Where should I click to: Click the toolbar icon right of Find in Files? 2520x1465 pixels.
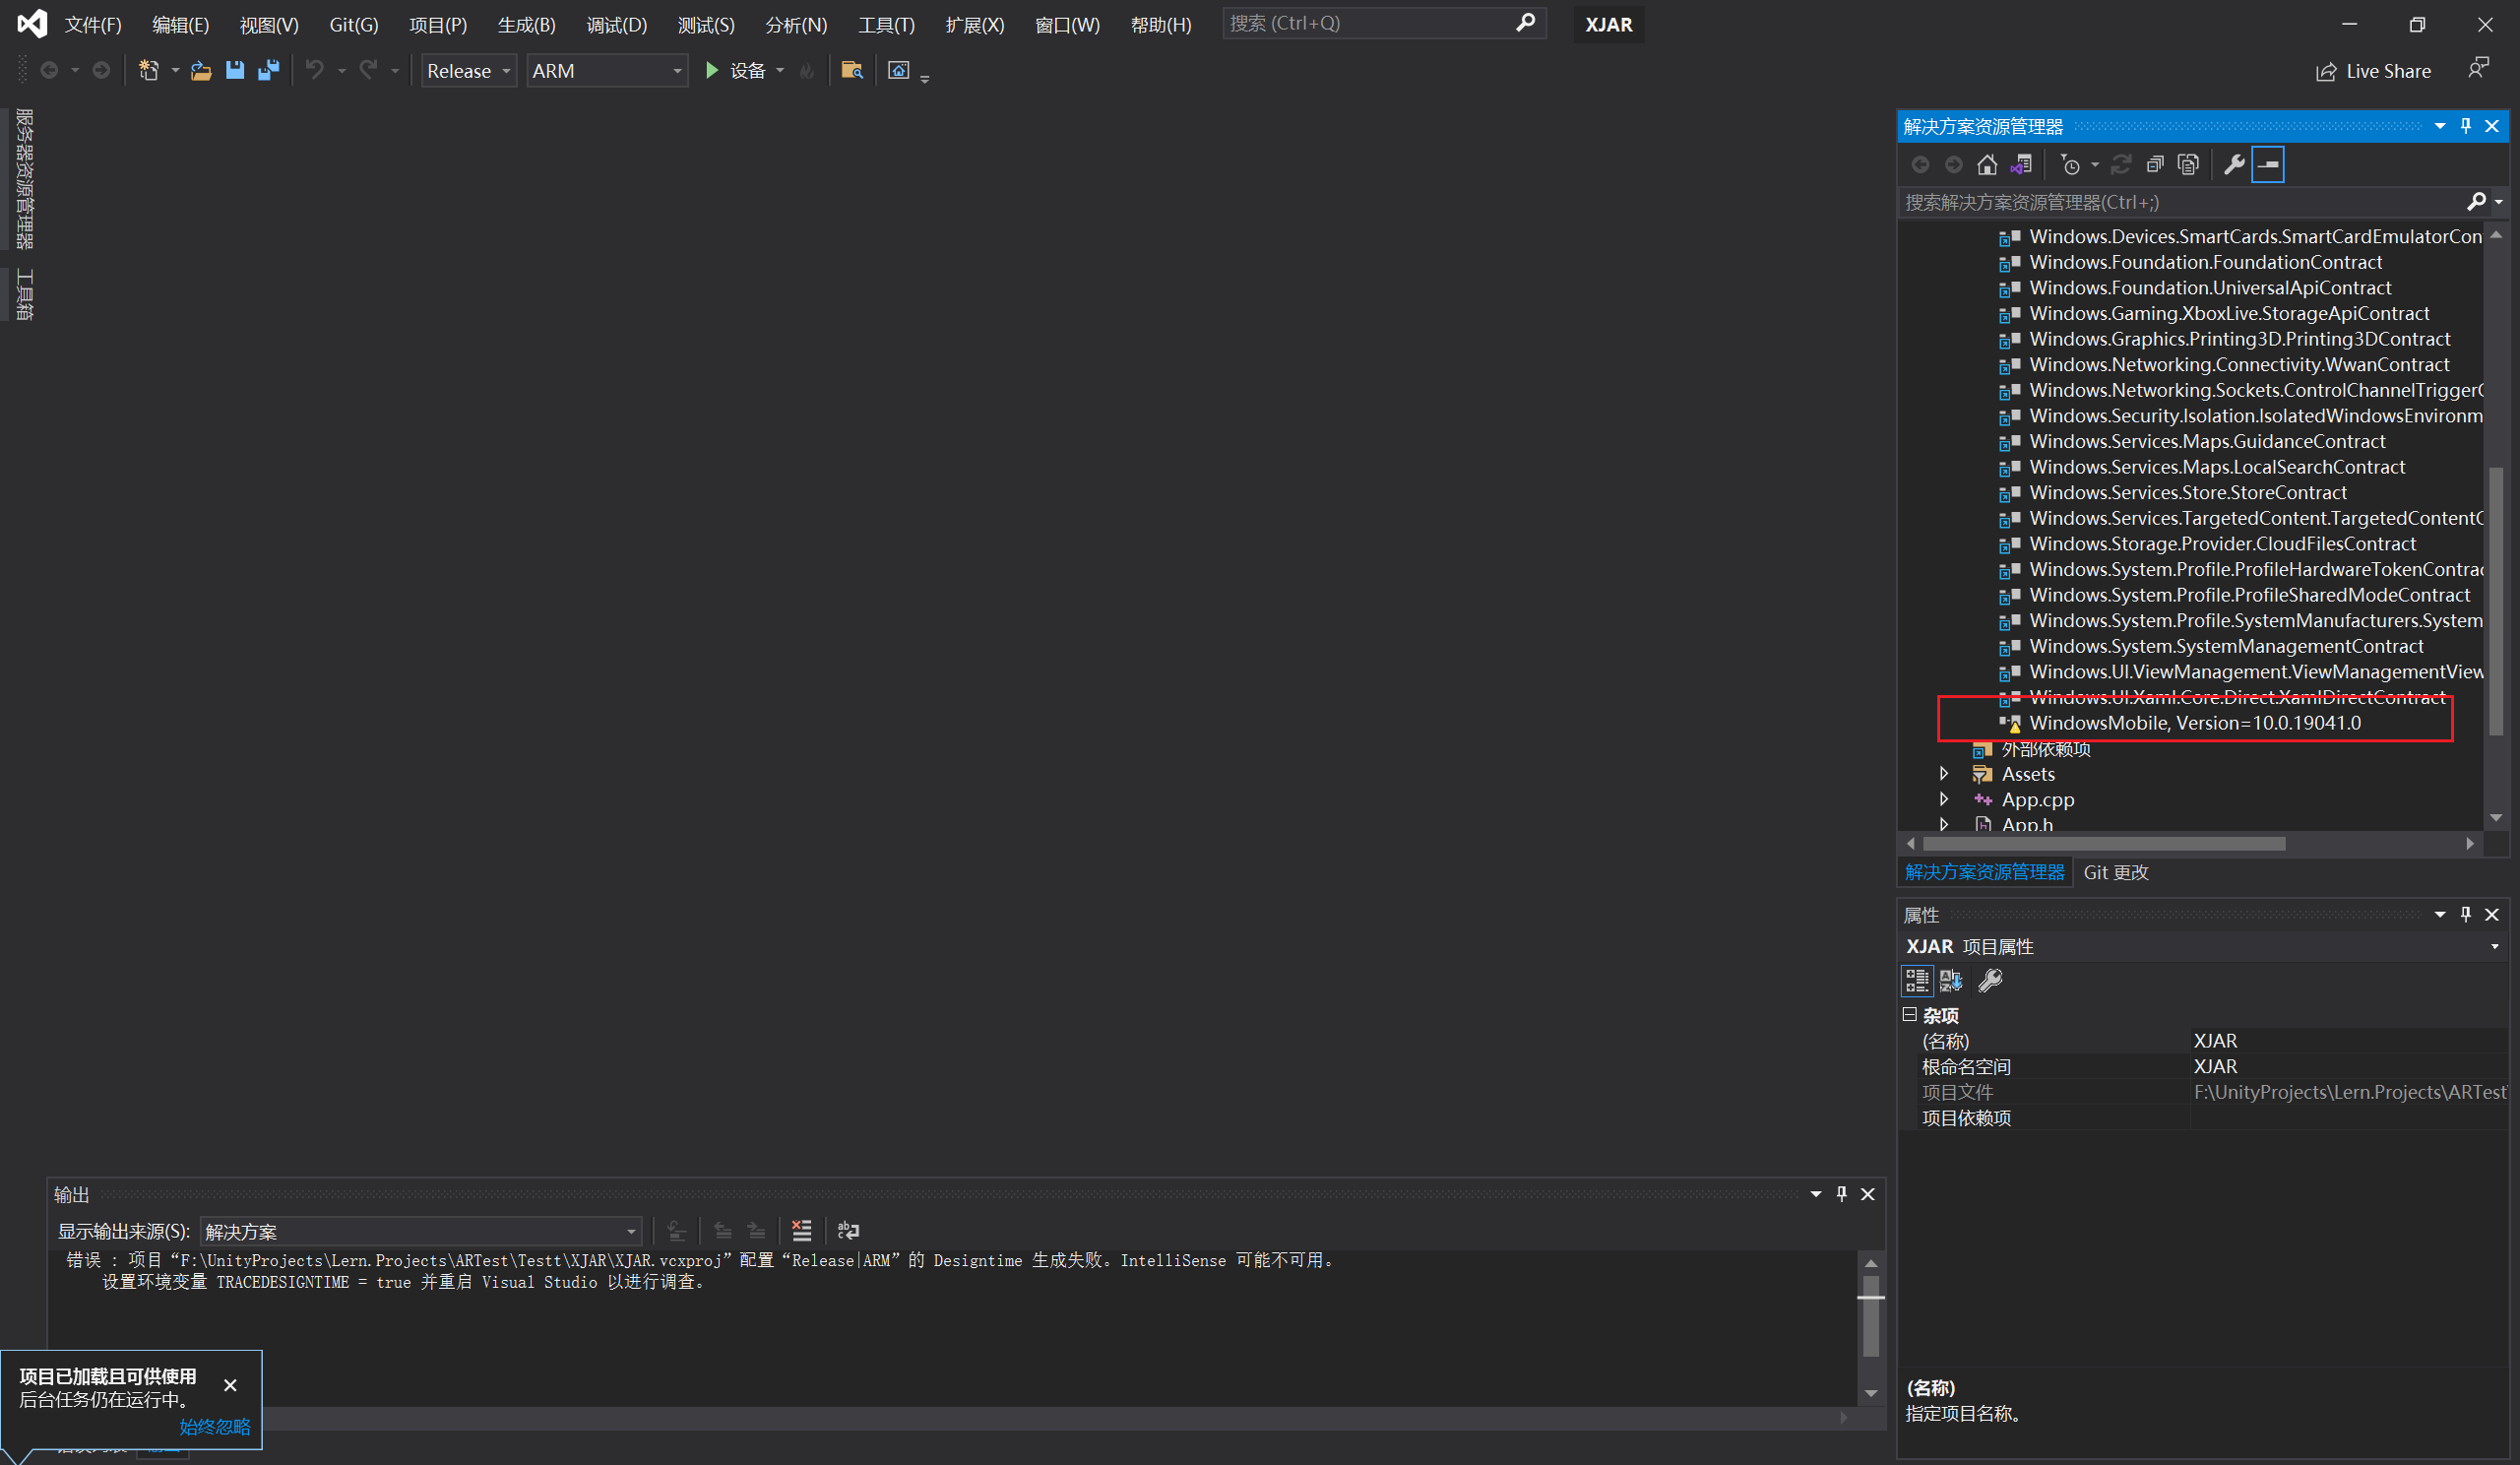tap(898, 70)
